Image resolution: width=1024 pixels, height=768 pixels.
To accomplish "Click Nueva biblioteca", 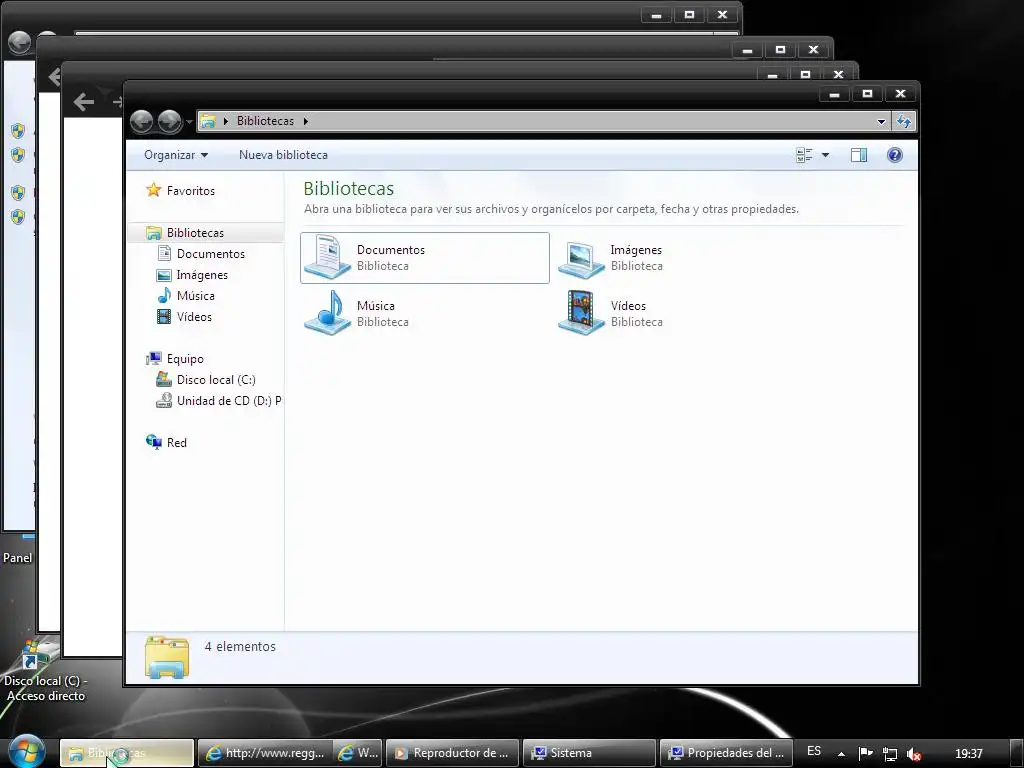I will pyautogui.click(x=283, y=155).
